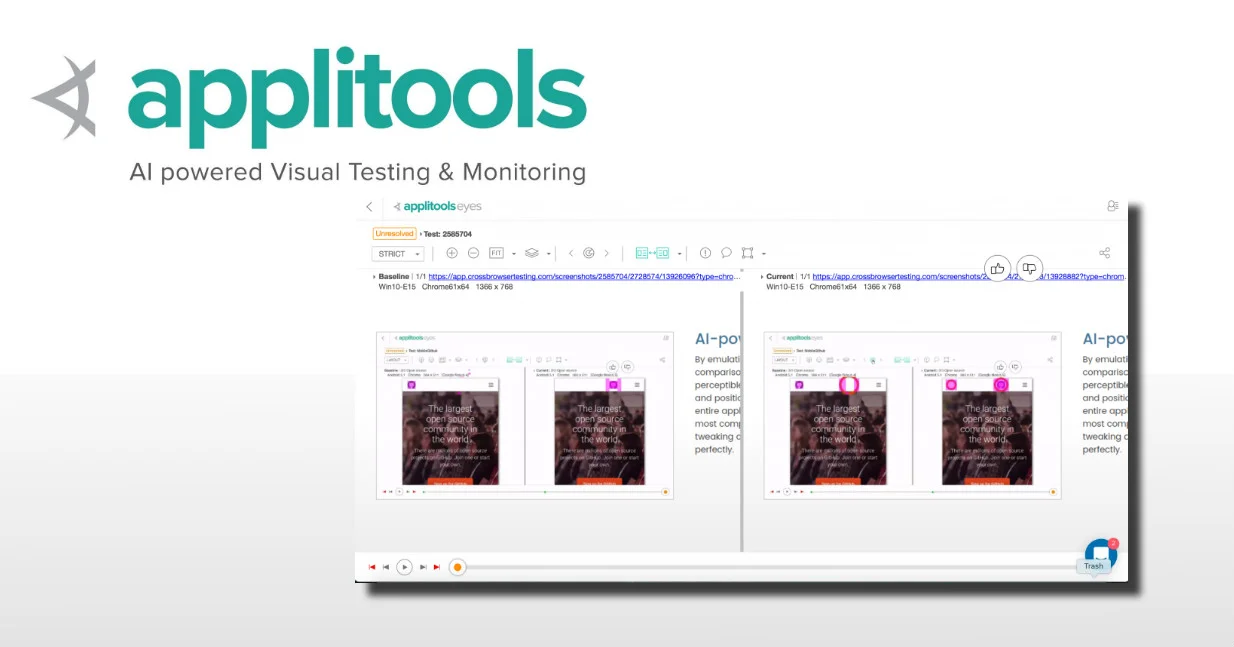Select the region annotation tool icon
The height and width of the screenshot is (647, 1234).
747,253
